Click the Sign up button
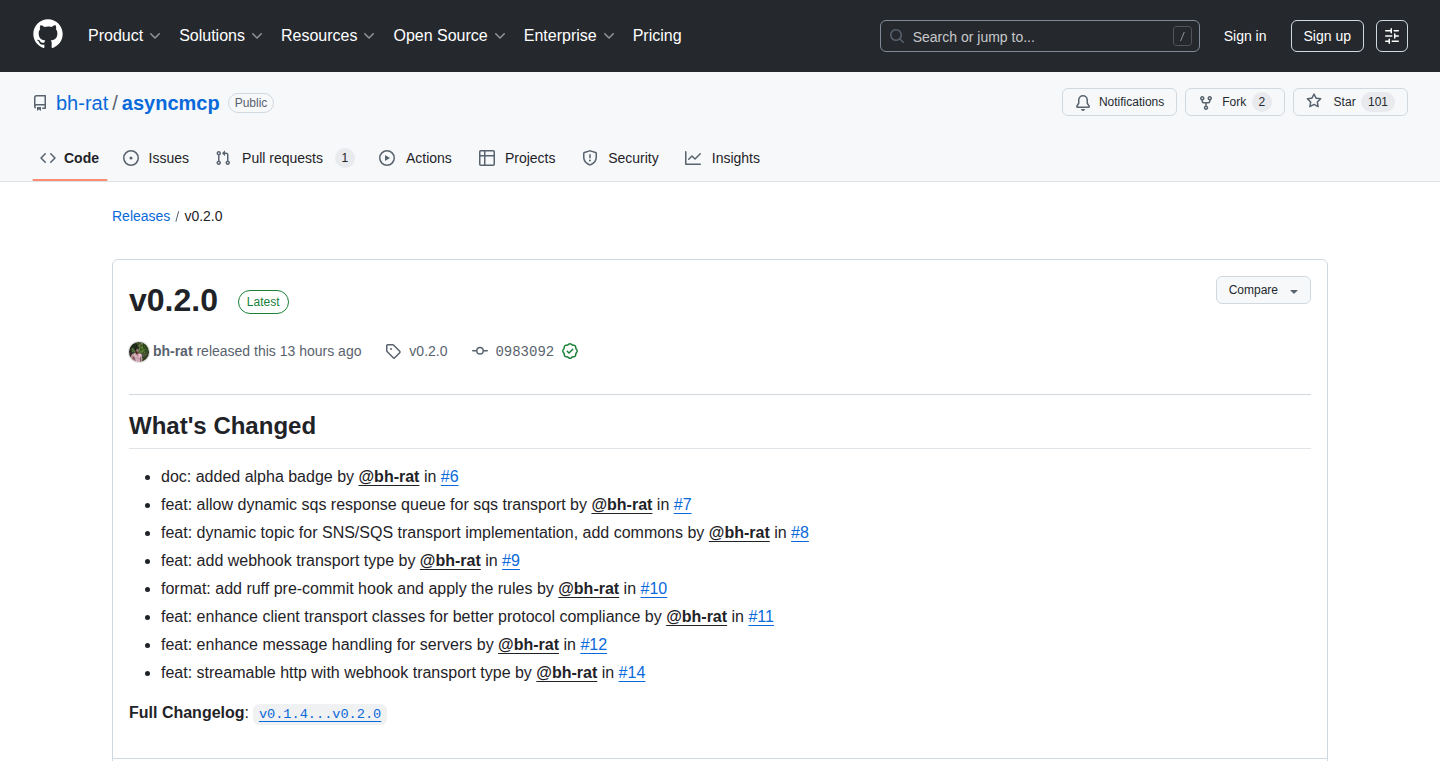Viewport: 1440px width, 761px height. pos(1327,36)
